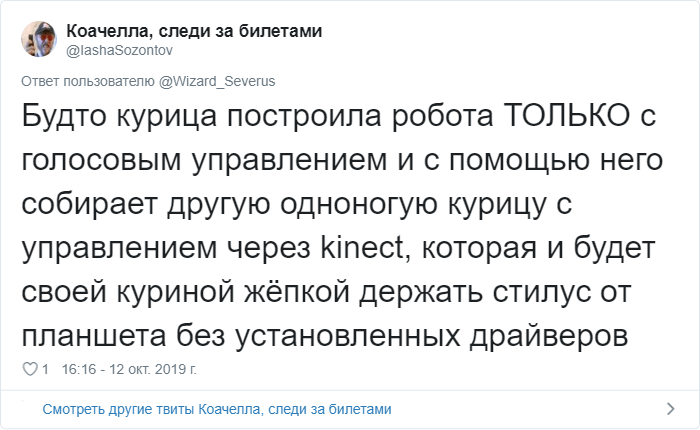700x430 pixels.
Task: Open the @Wizard_Severus mentioned profile
Action: (x=217, y=81)
